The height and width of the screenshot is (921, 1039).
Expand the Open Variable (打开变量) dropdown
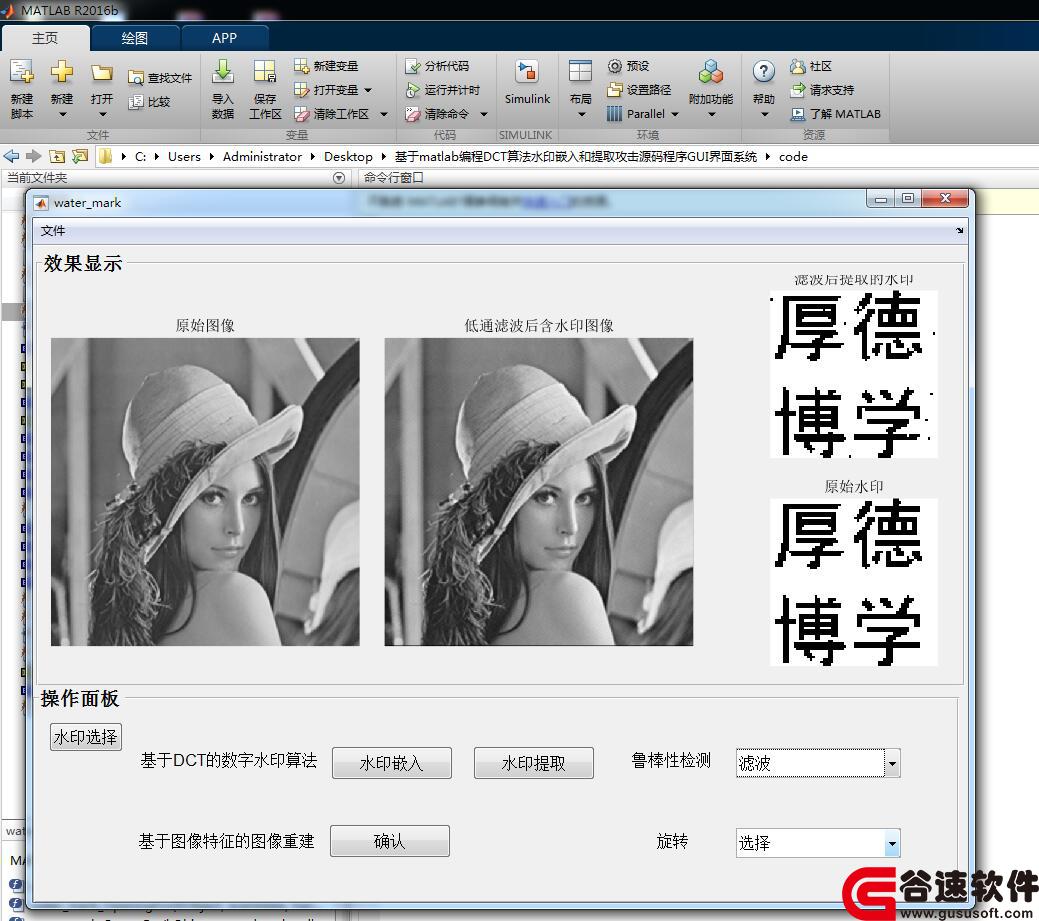point(368,90)
